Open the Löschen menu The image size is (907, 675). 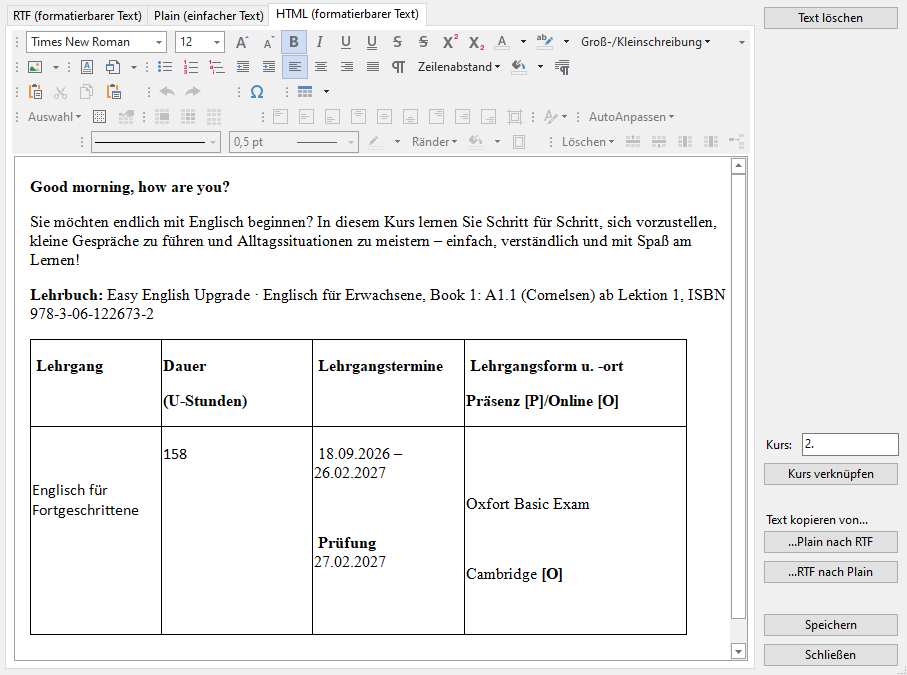(588, 142)
